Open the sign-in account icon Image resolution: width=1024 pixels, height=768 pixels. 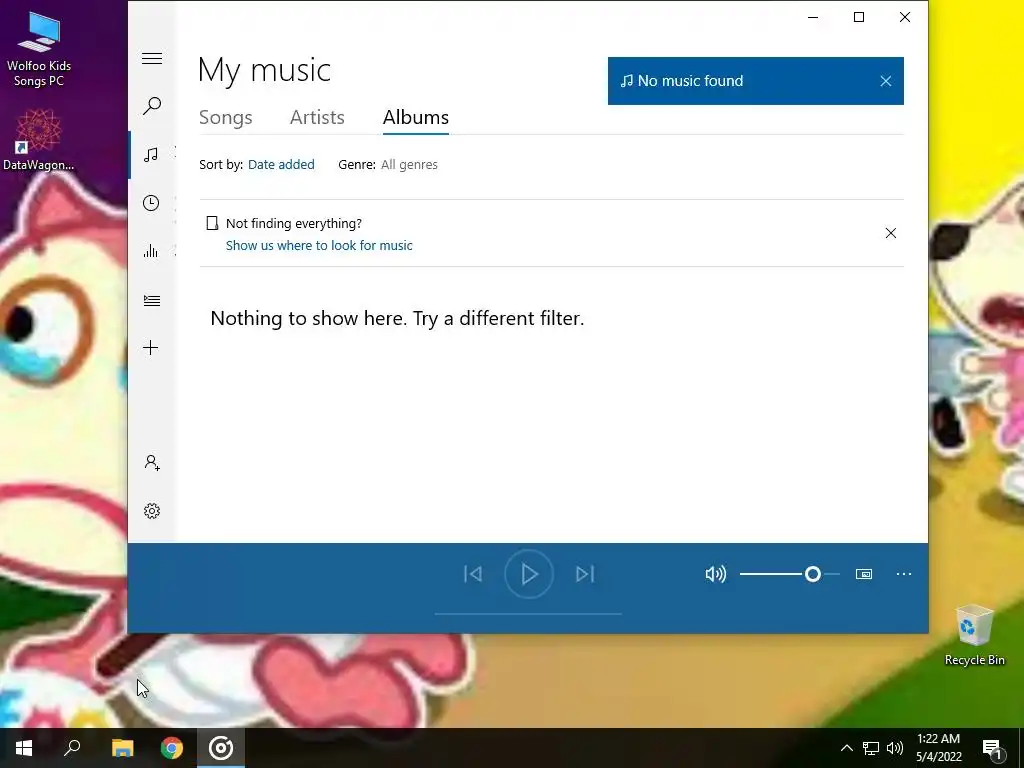(152, 463)
